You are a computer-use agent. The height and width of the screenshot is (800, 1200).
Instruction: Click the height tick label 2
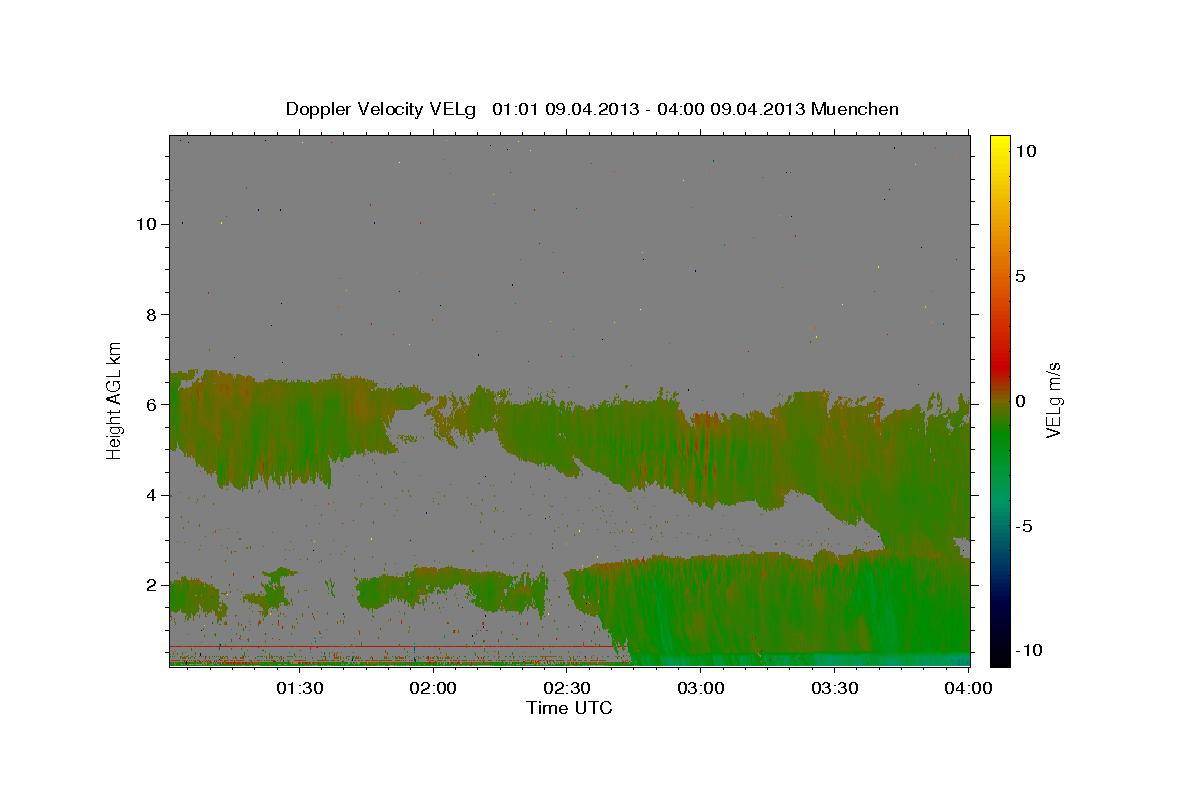click(x=152, y=585)
